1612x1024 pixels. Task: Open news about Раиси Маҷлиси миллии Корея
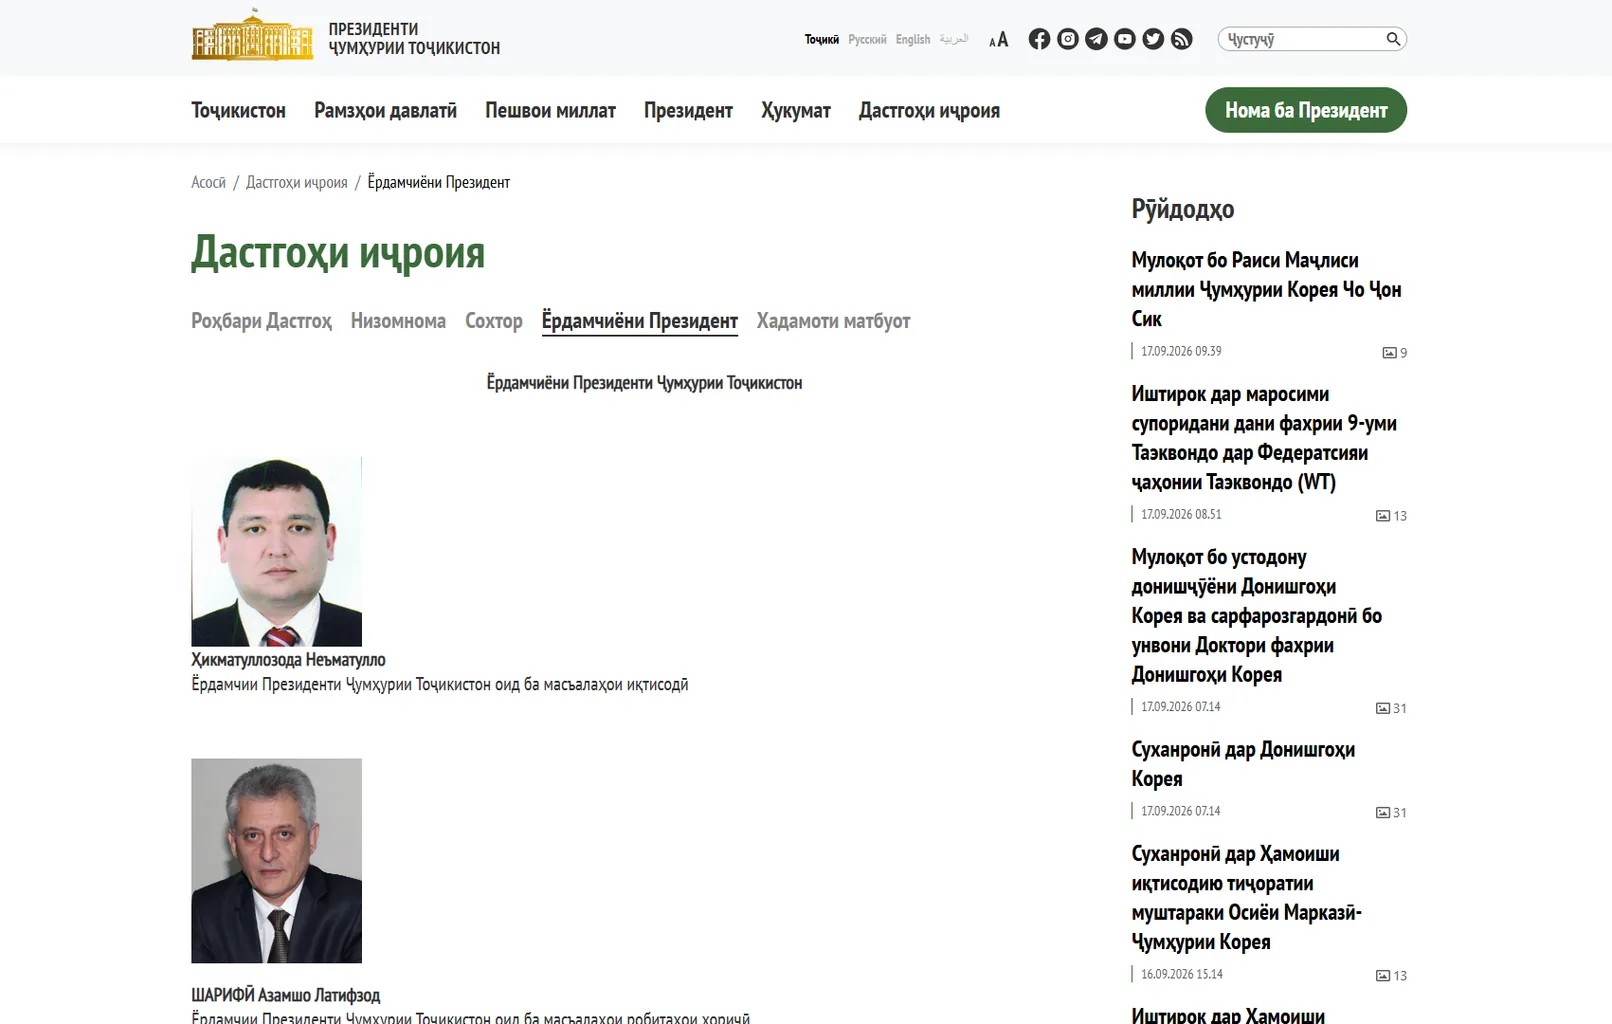click(x=1266, y=289)
